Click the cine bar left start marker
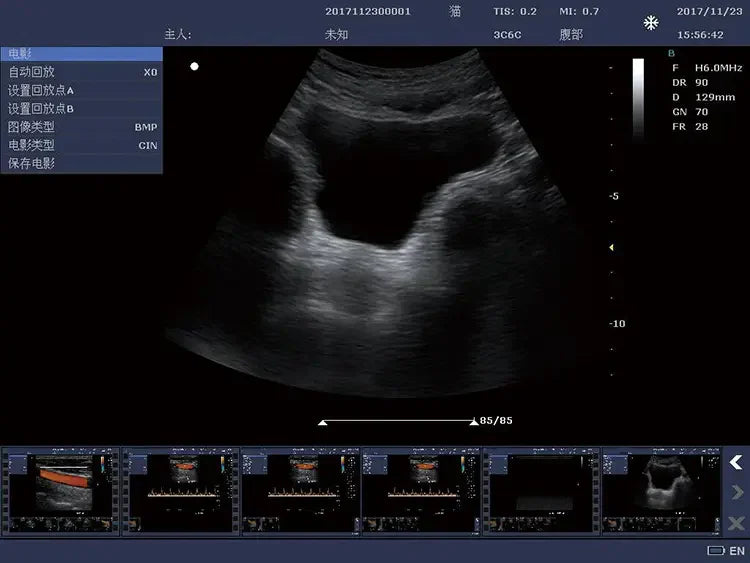Viewport: 750px width, 563px height. [322, 423]
